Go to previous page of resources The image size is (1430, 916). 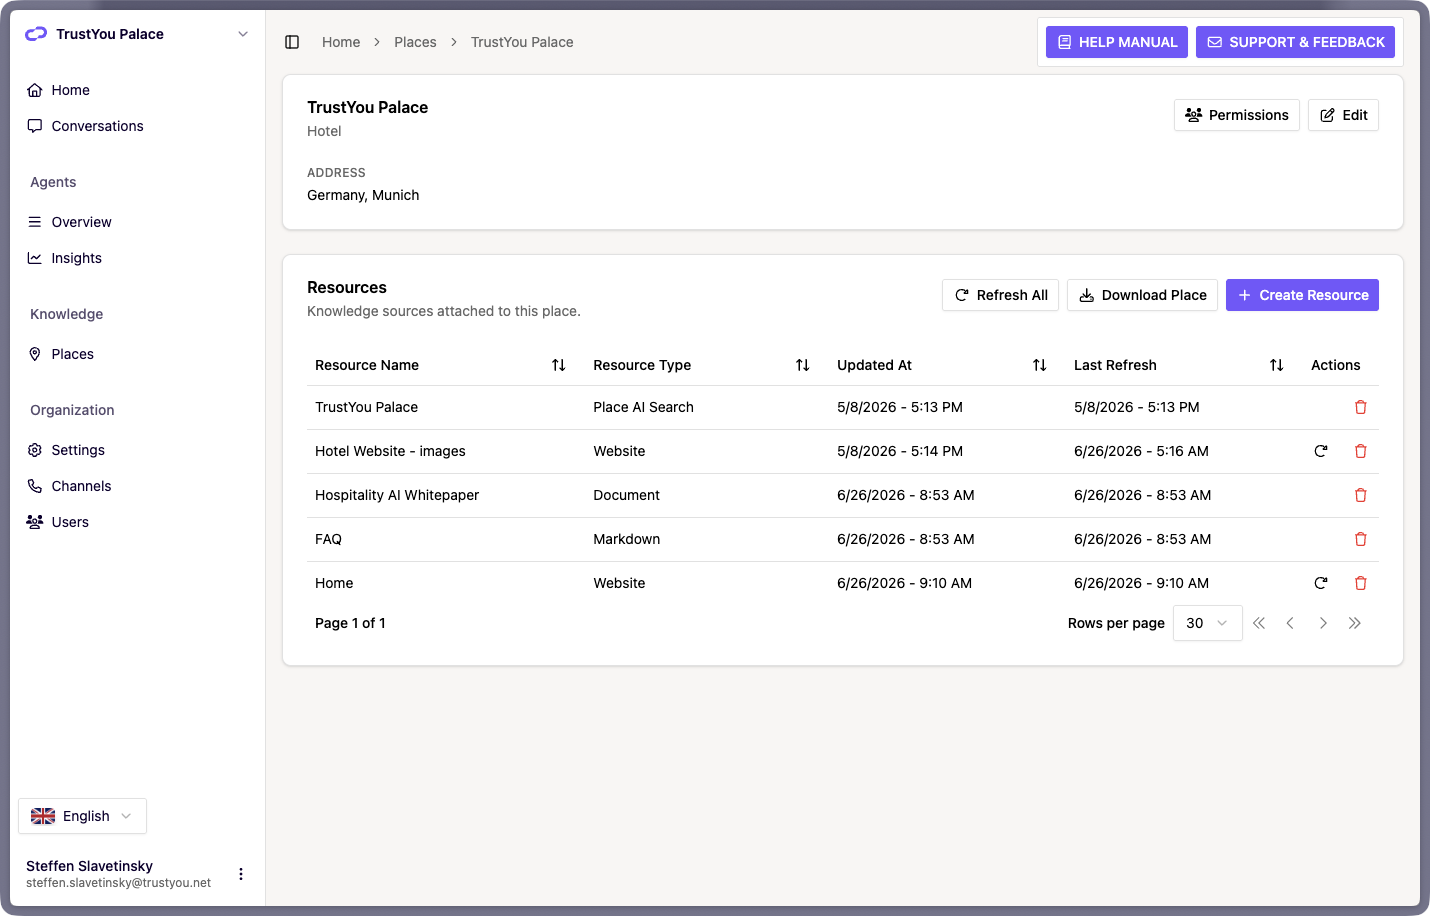tap(1291, 623)
